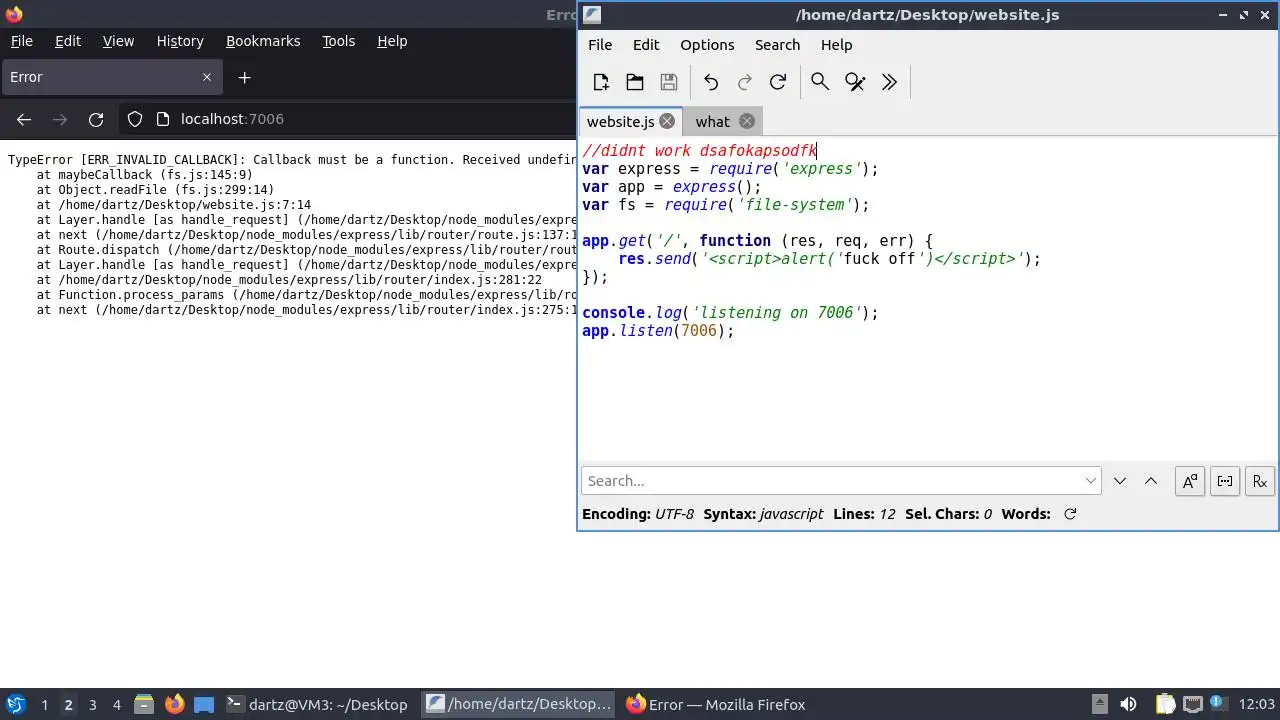Open FeatherPad File menu

pos(600,45)
